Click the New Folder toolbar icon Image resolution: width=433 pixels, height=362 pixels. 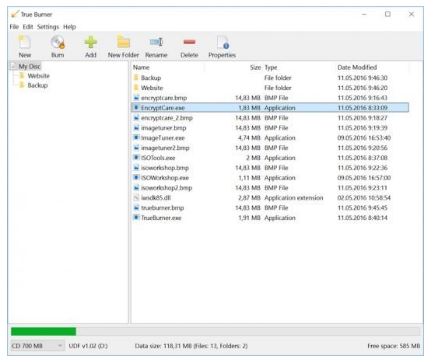point(123,42)
